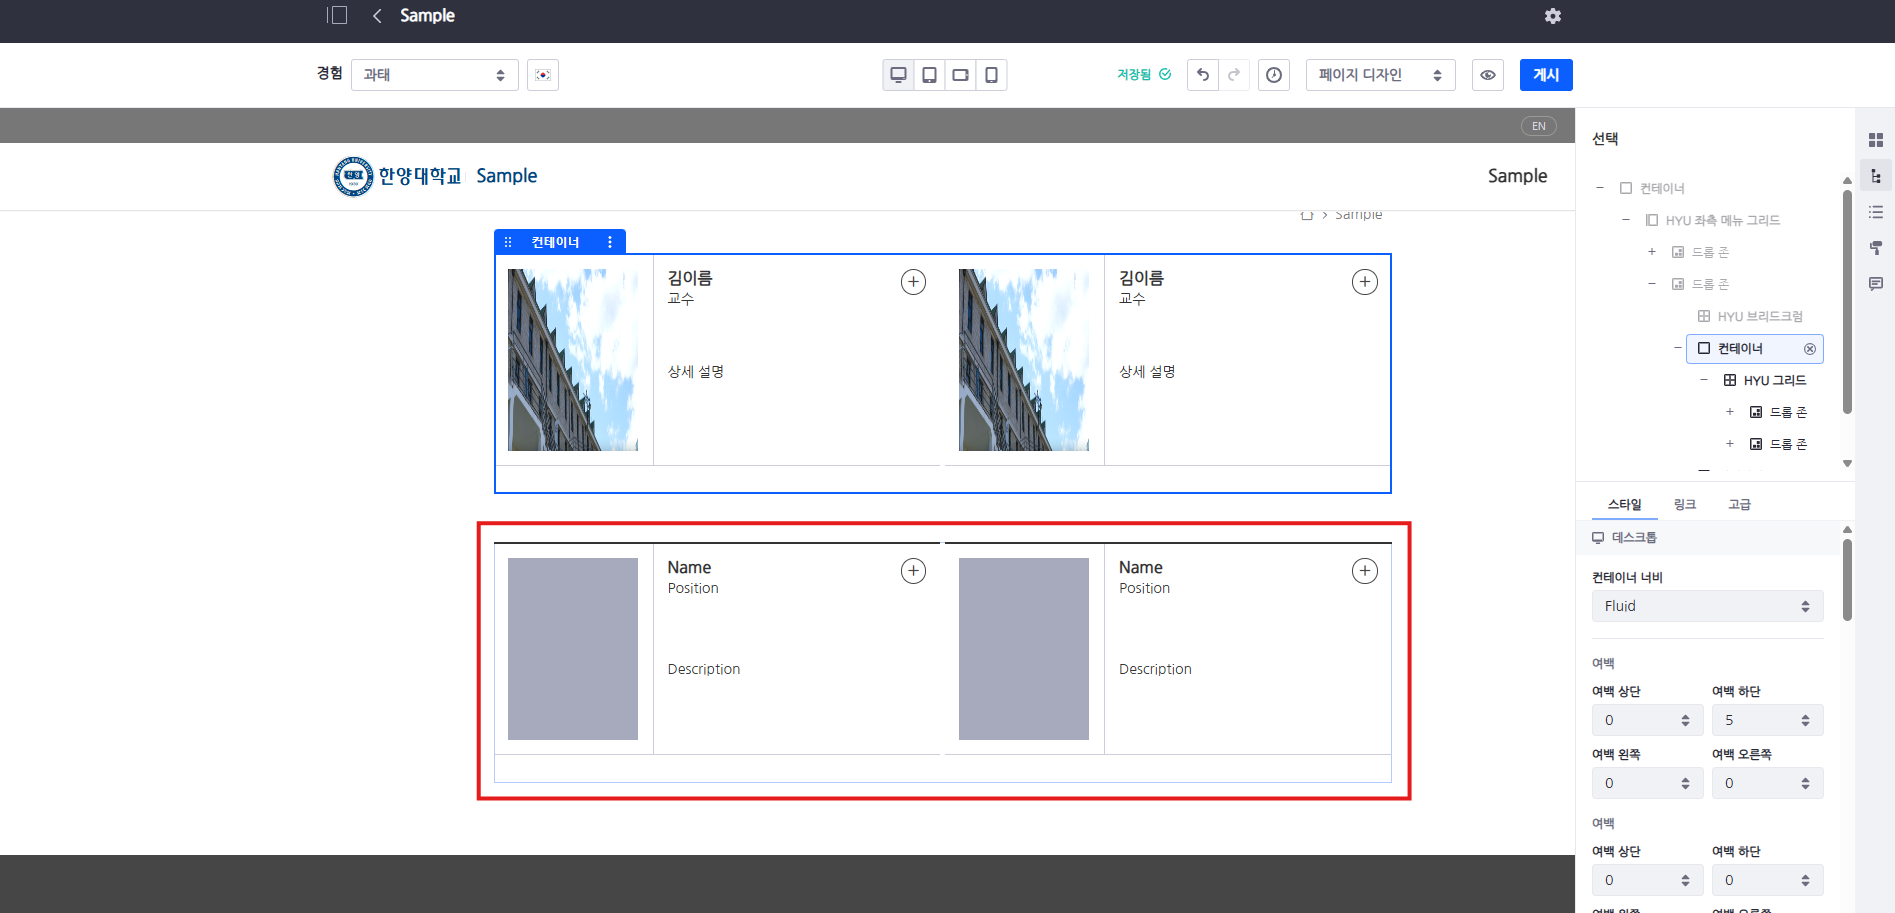Switch to desktop viewport preview
The height and width of the screenshot is (913, 1895).
tap(898, 75)
